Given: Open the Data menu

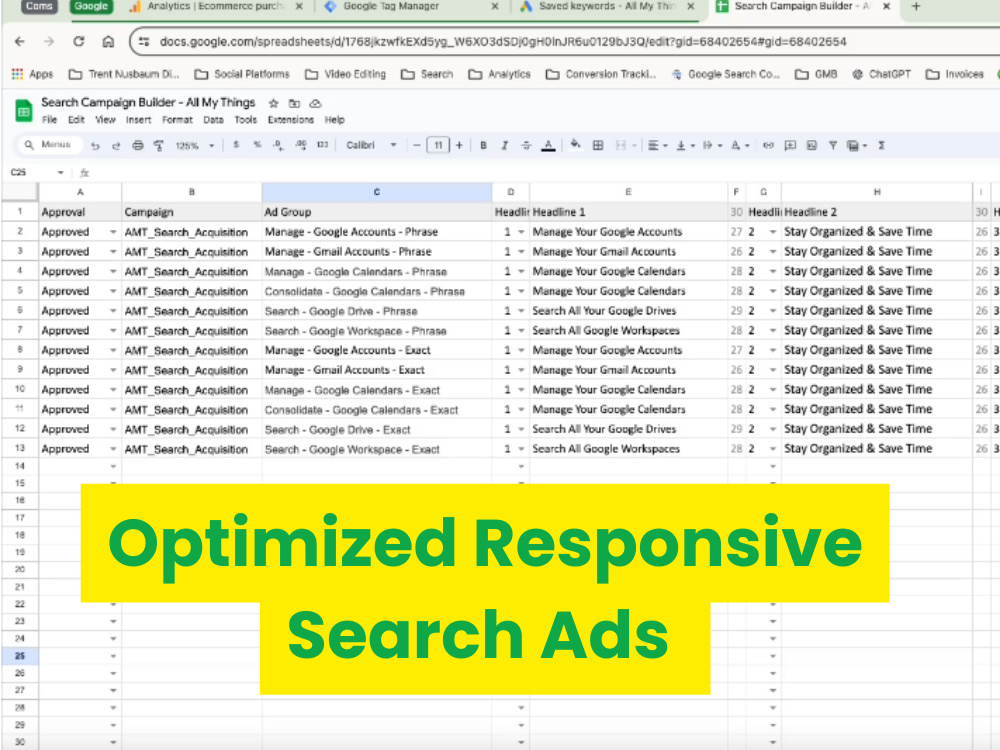Looking at the screenshot, I should (x=213, y=120).
